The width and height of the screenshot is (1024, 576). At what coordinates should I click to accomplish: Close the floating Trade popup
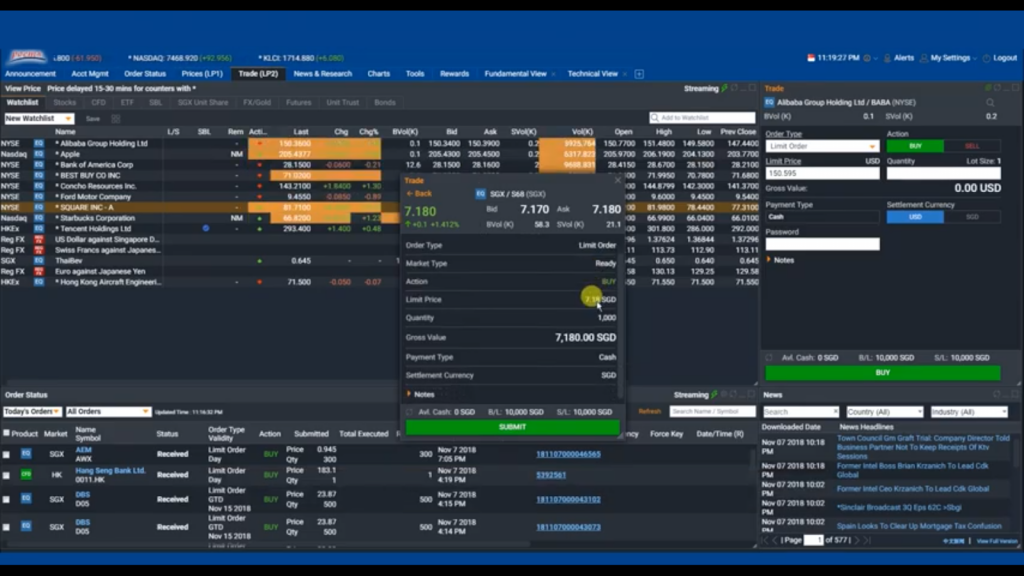[x=618, y=180]
